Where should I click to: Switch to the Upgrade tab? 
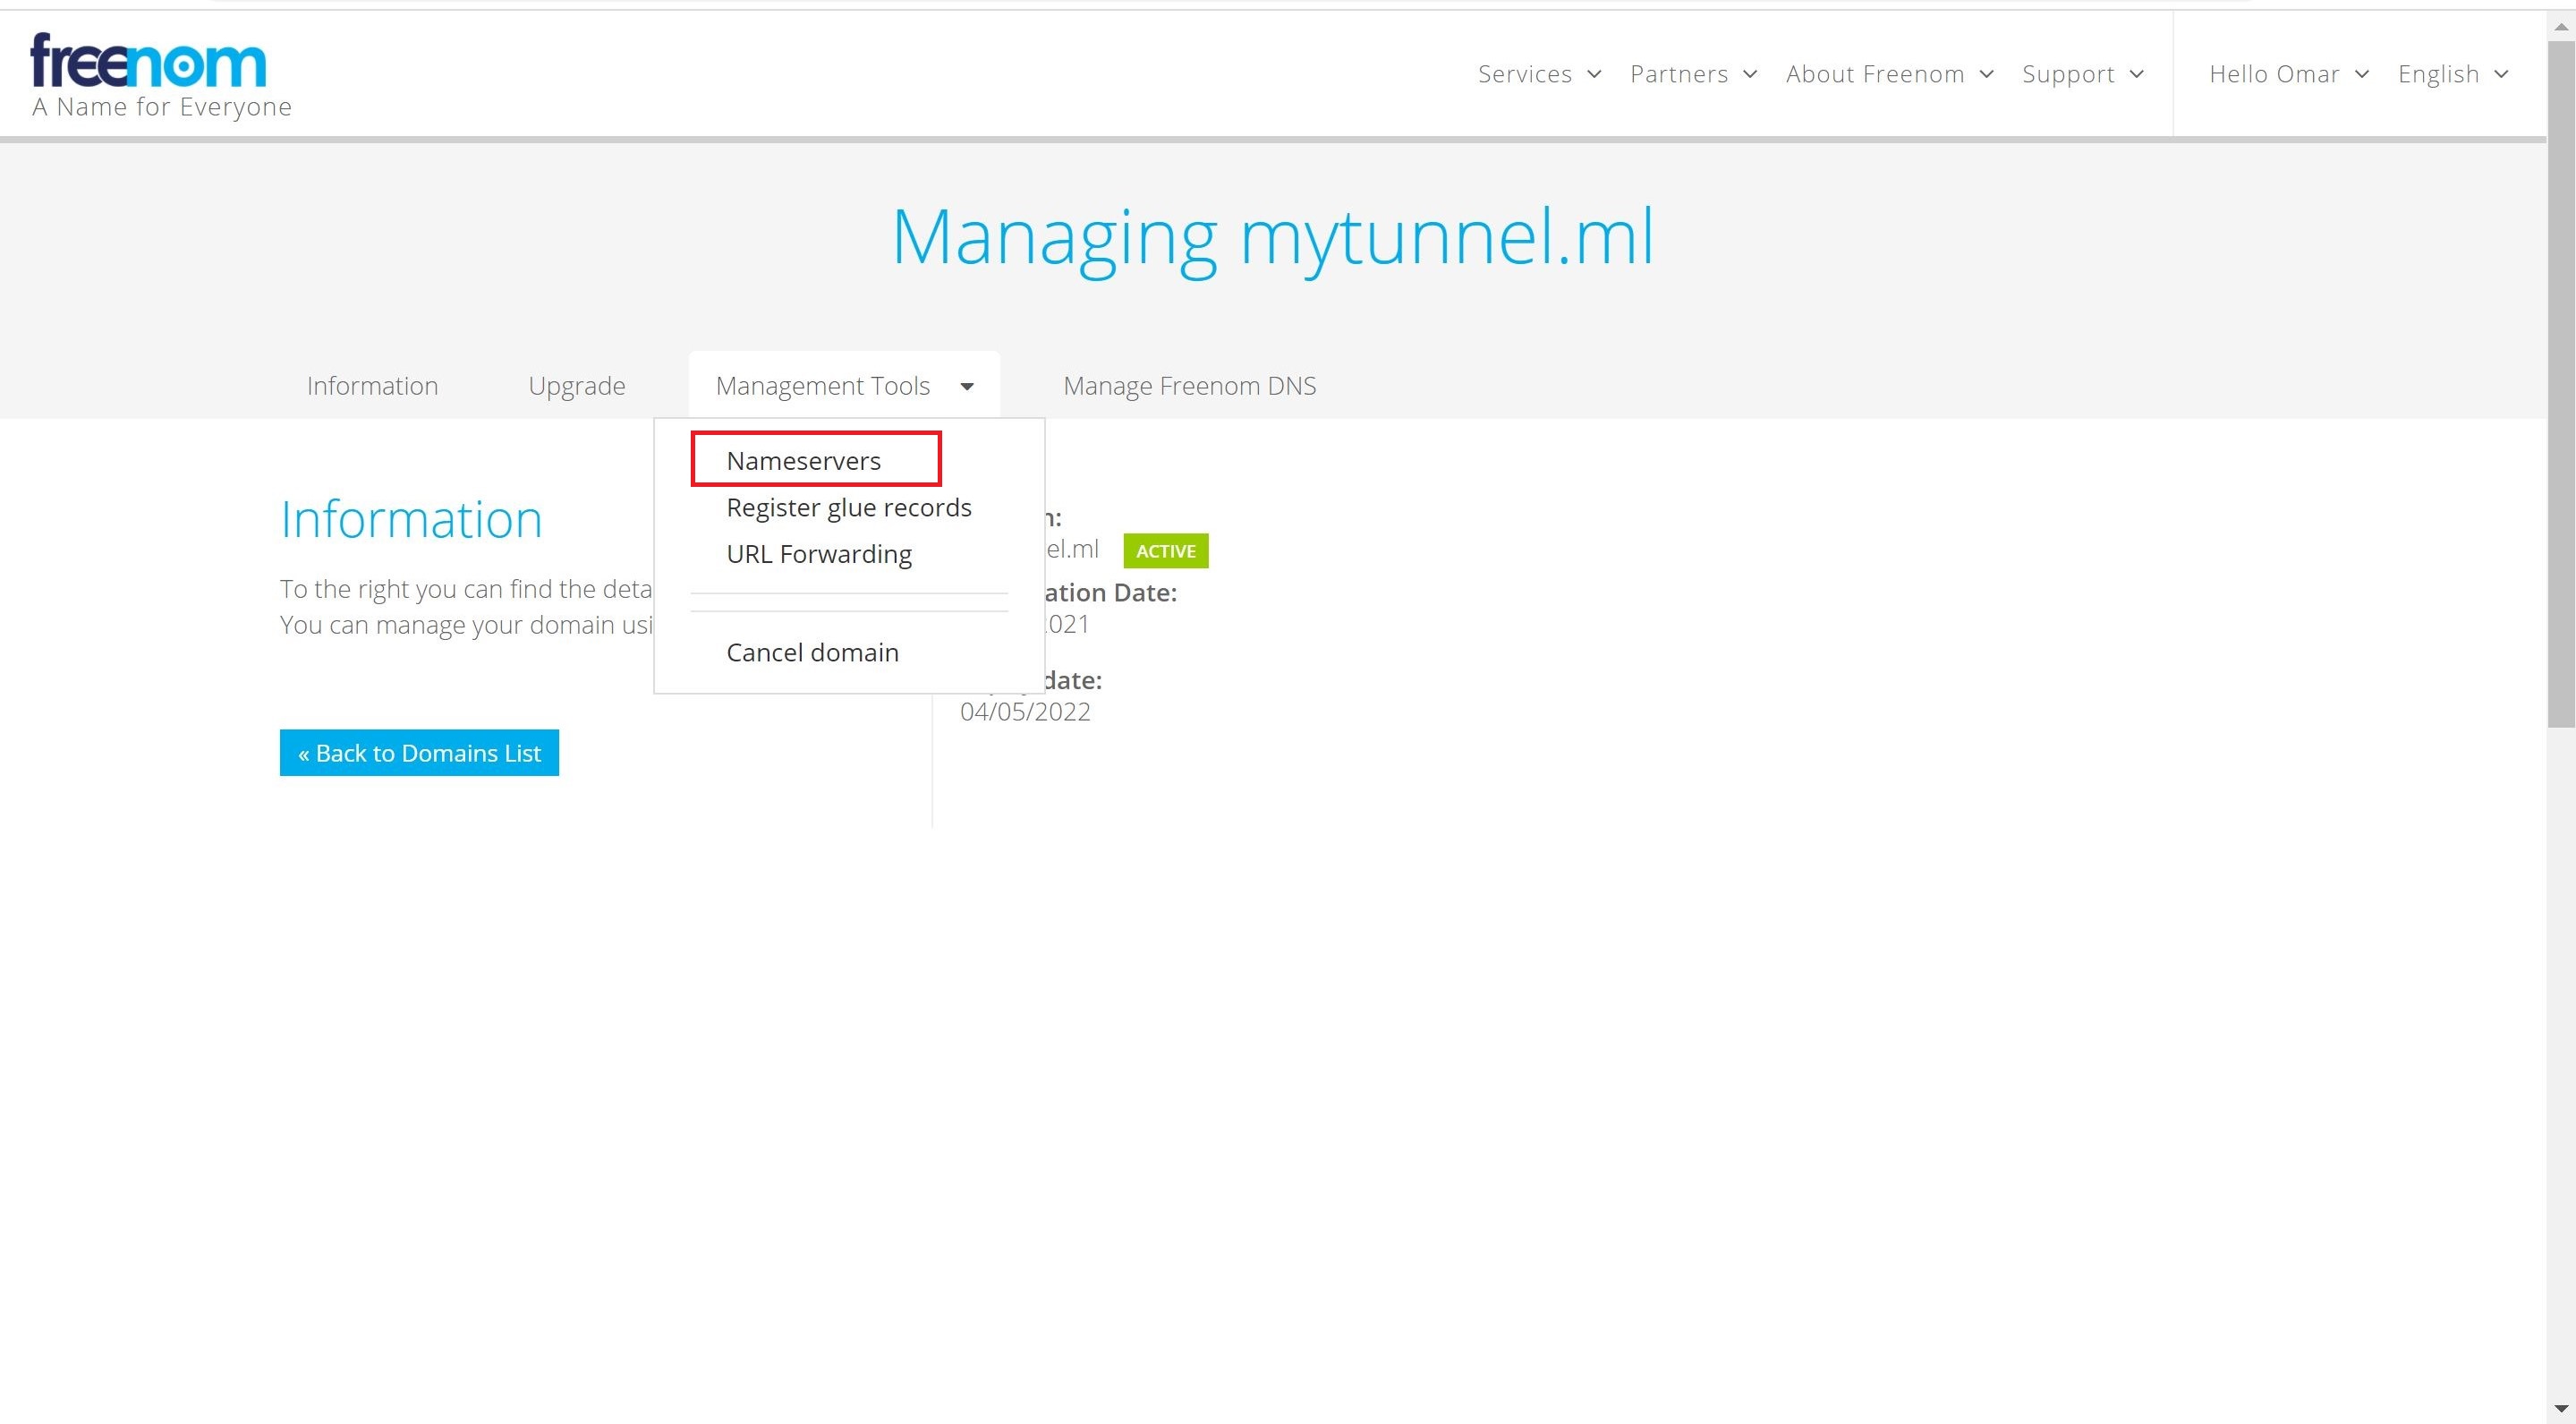coord(576,386)
